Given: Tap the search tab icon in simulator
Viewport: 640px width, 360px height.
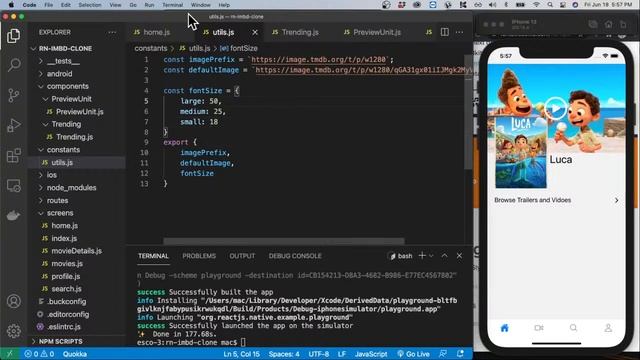Looking at the screenshot, I should click(573, 328).
